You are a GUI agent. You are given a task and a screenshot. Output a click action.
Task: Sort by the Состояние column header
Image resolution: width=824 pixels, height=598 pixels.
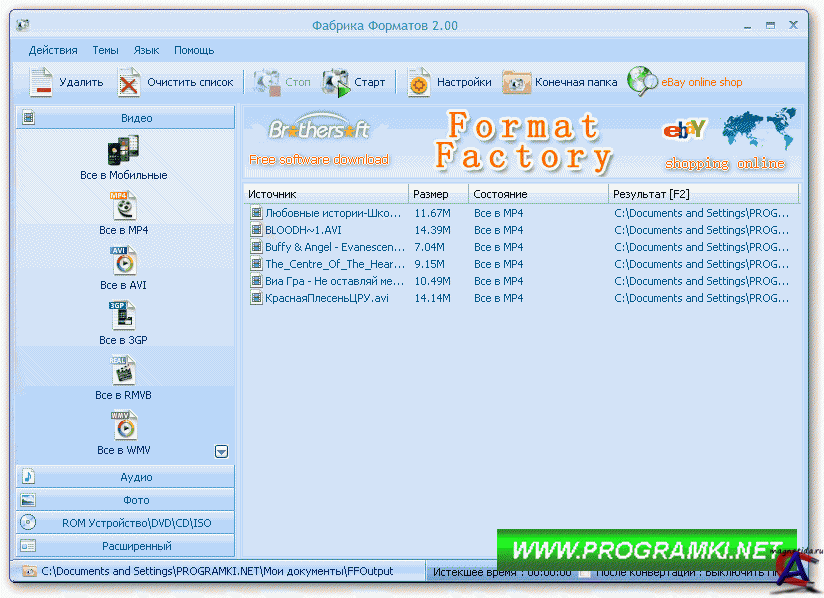click(x=538, y=194)
